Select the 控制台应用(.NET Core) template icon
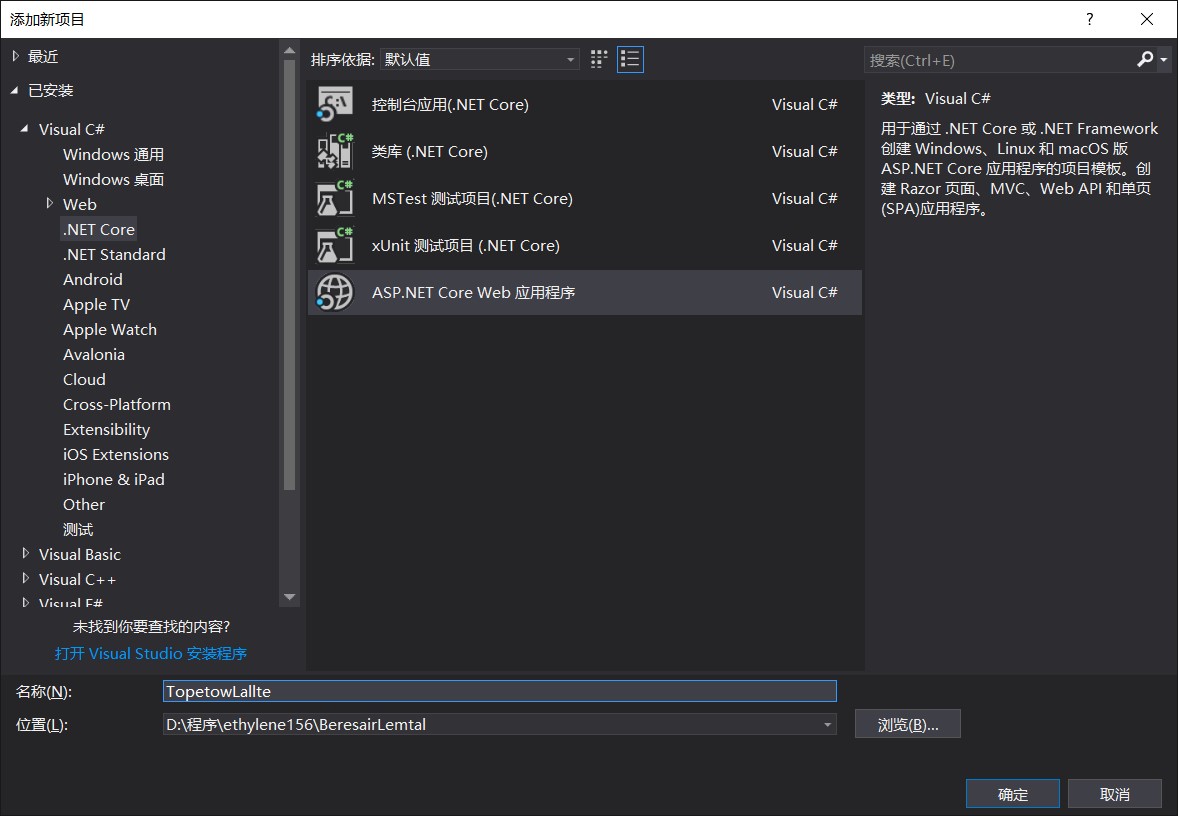 tap(334, 103)
